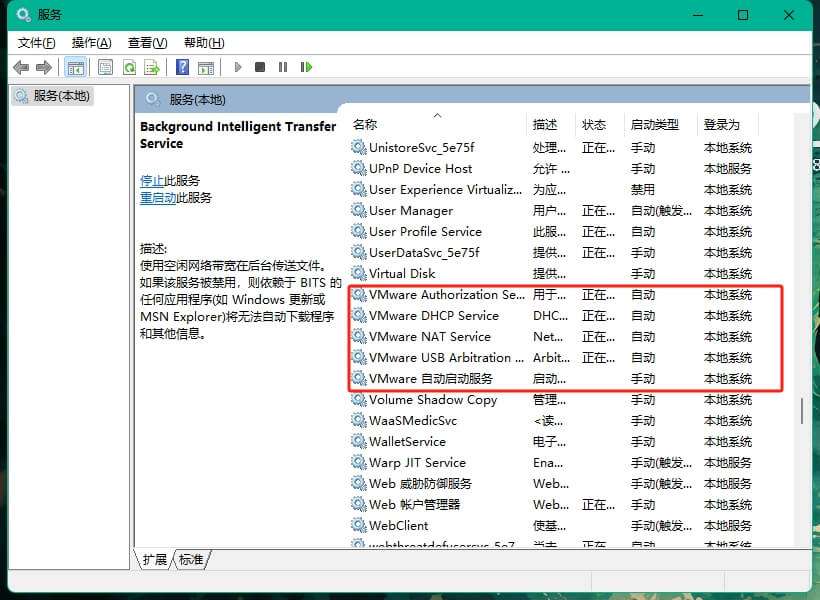Click the gear icon beside WalletService
The image size is (820, 600).
359,441
